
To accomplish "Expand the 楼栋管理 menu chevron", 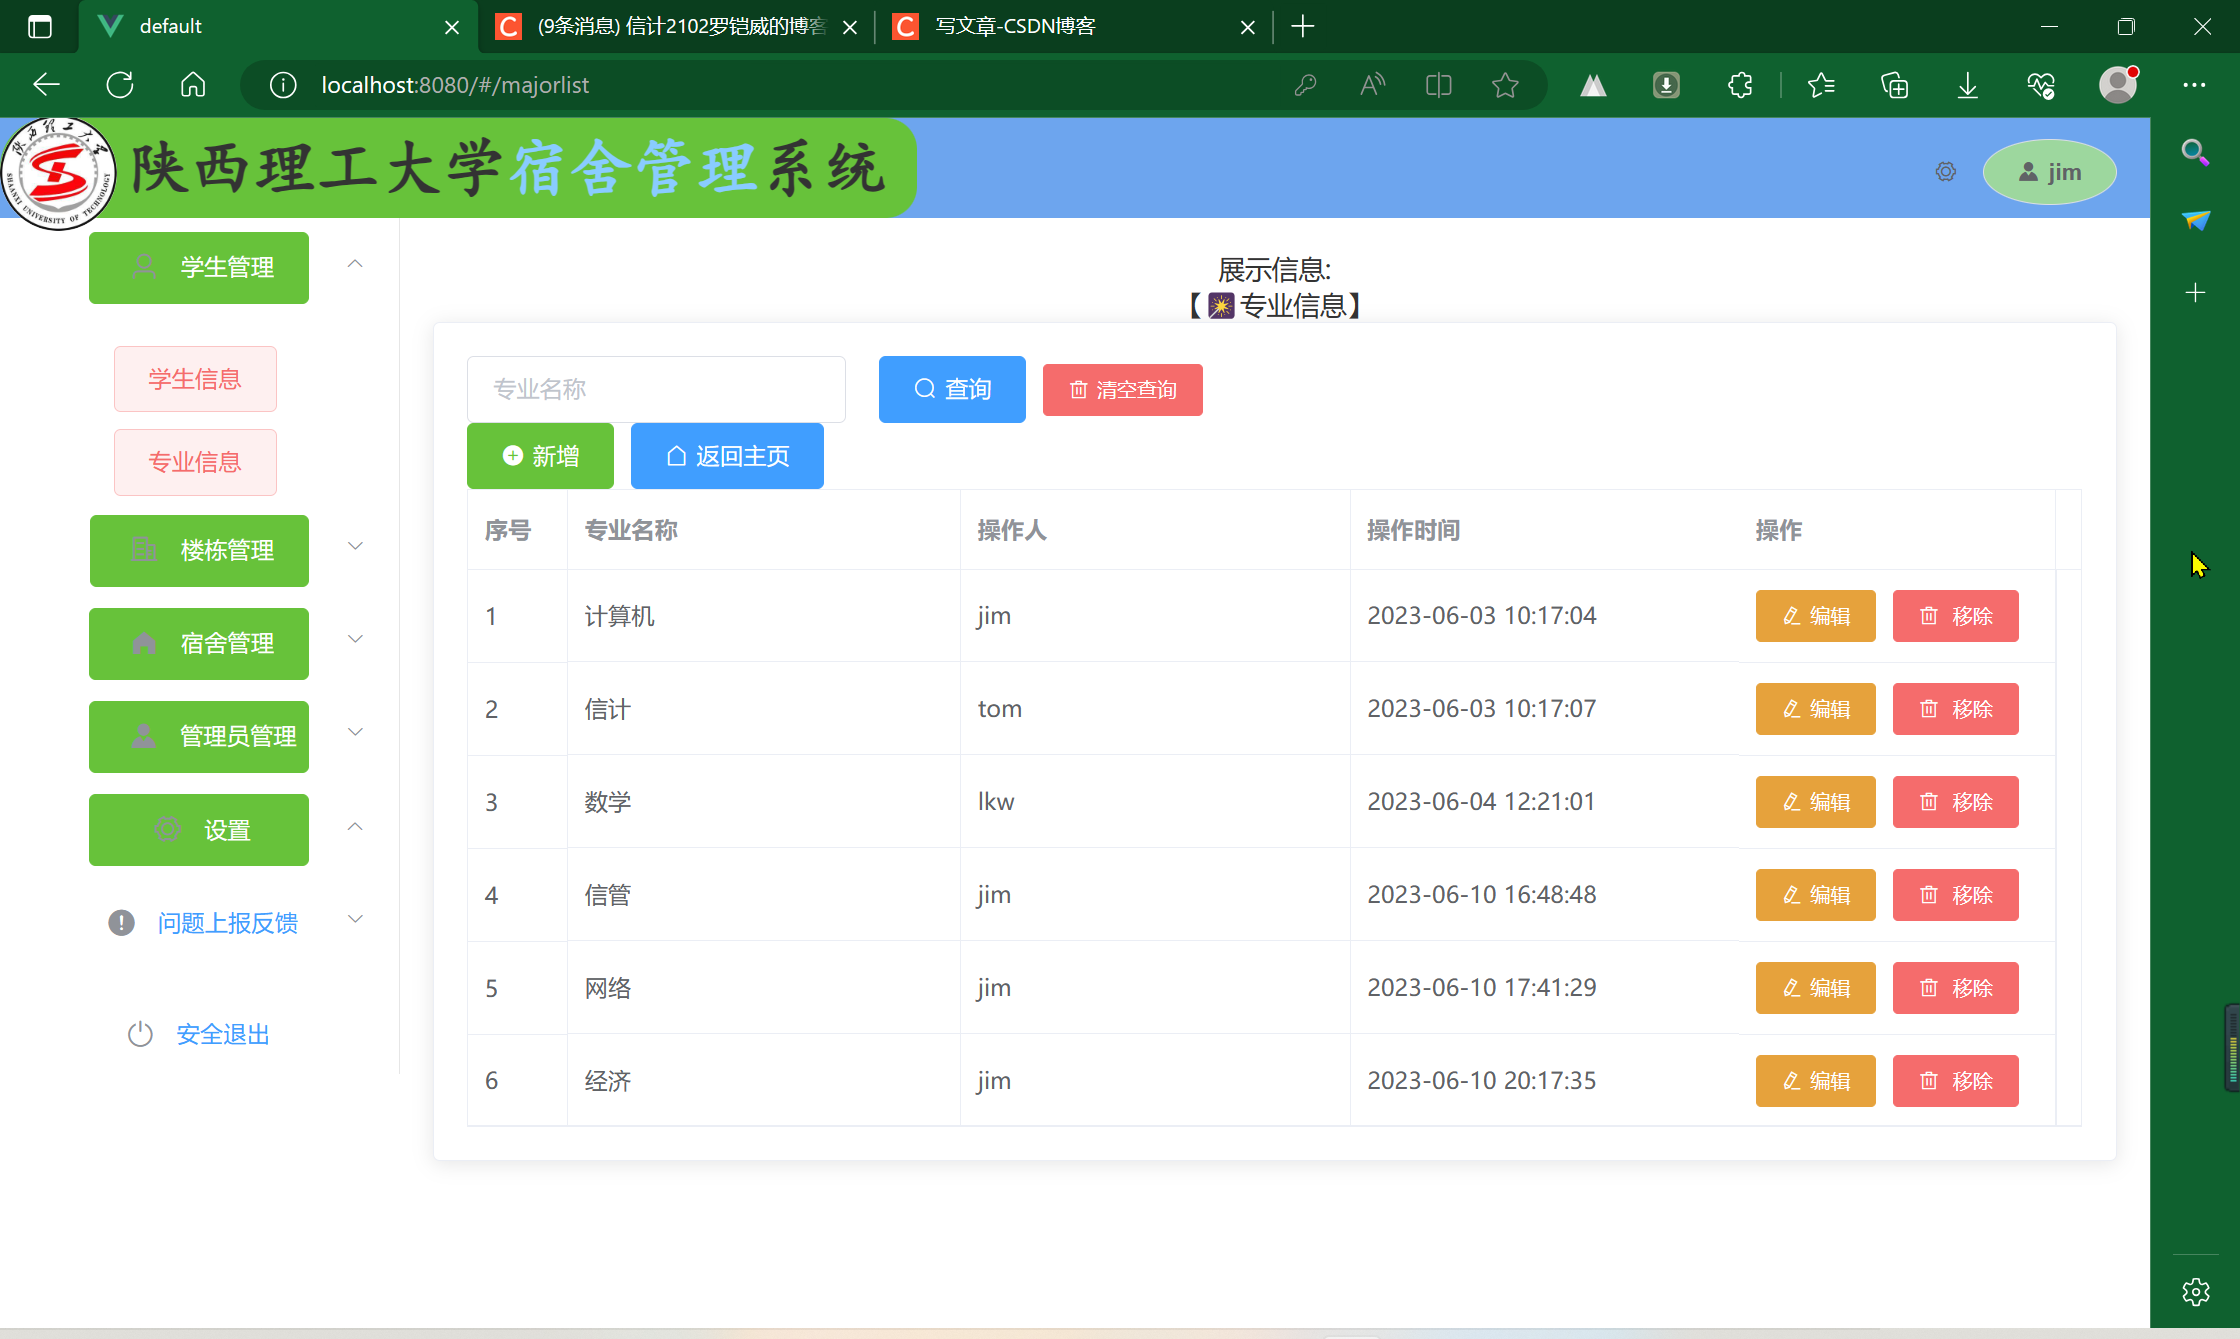I will point(355,546).
